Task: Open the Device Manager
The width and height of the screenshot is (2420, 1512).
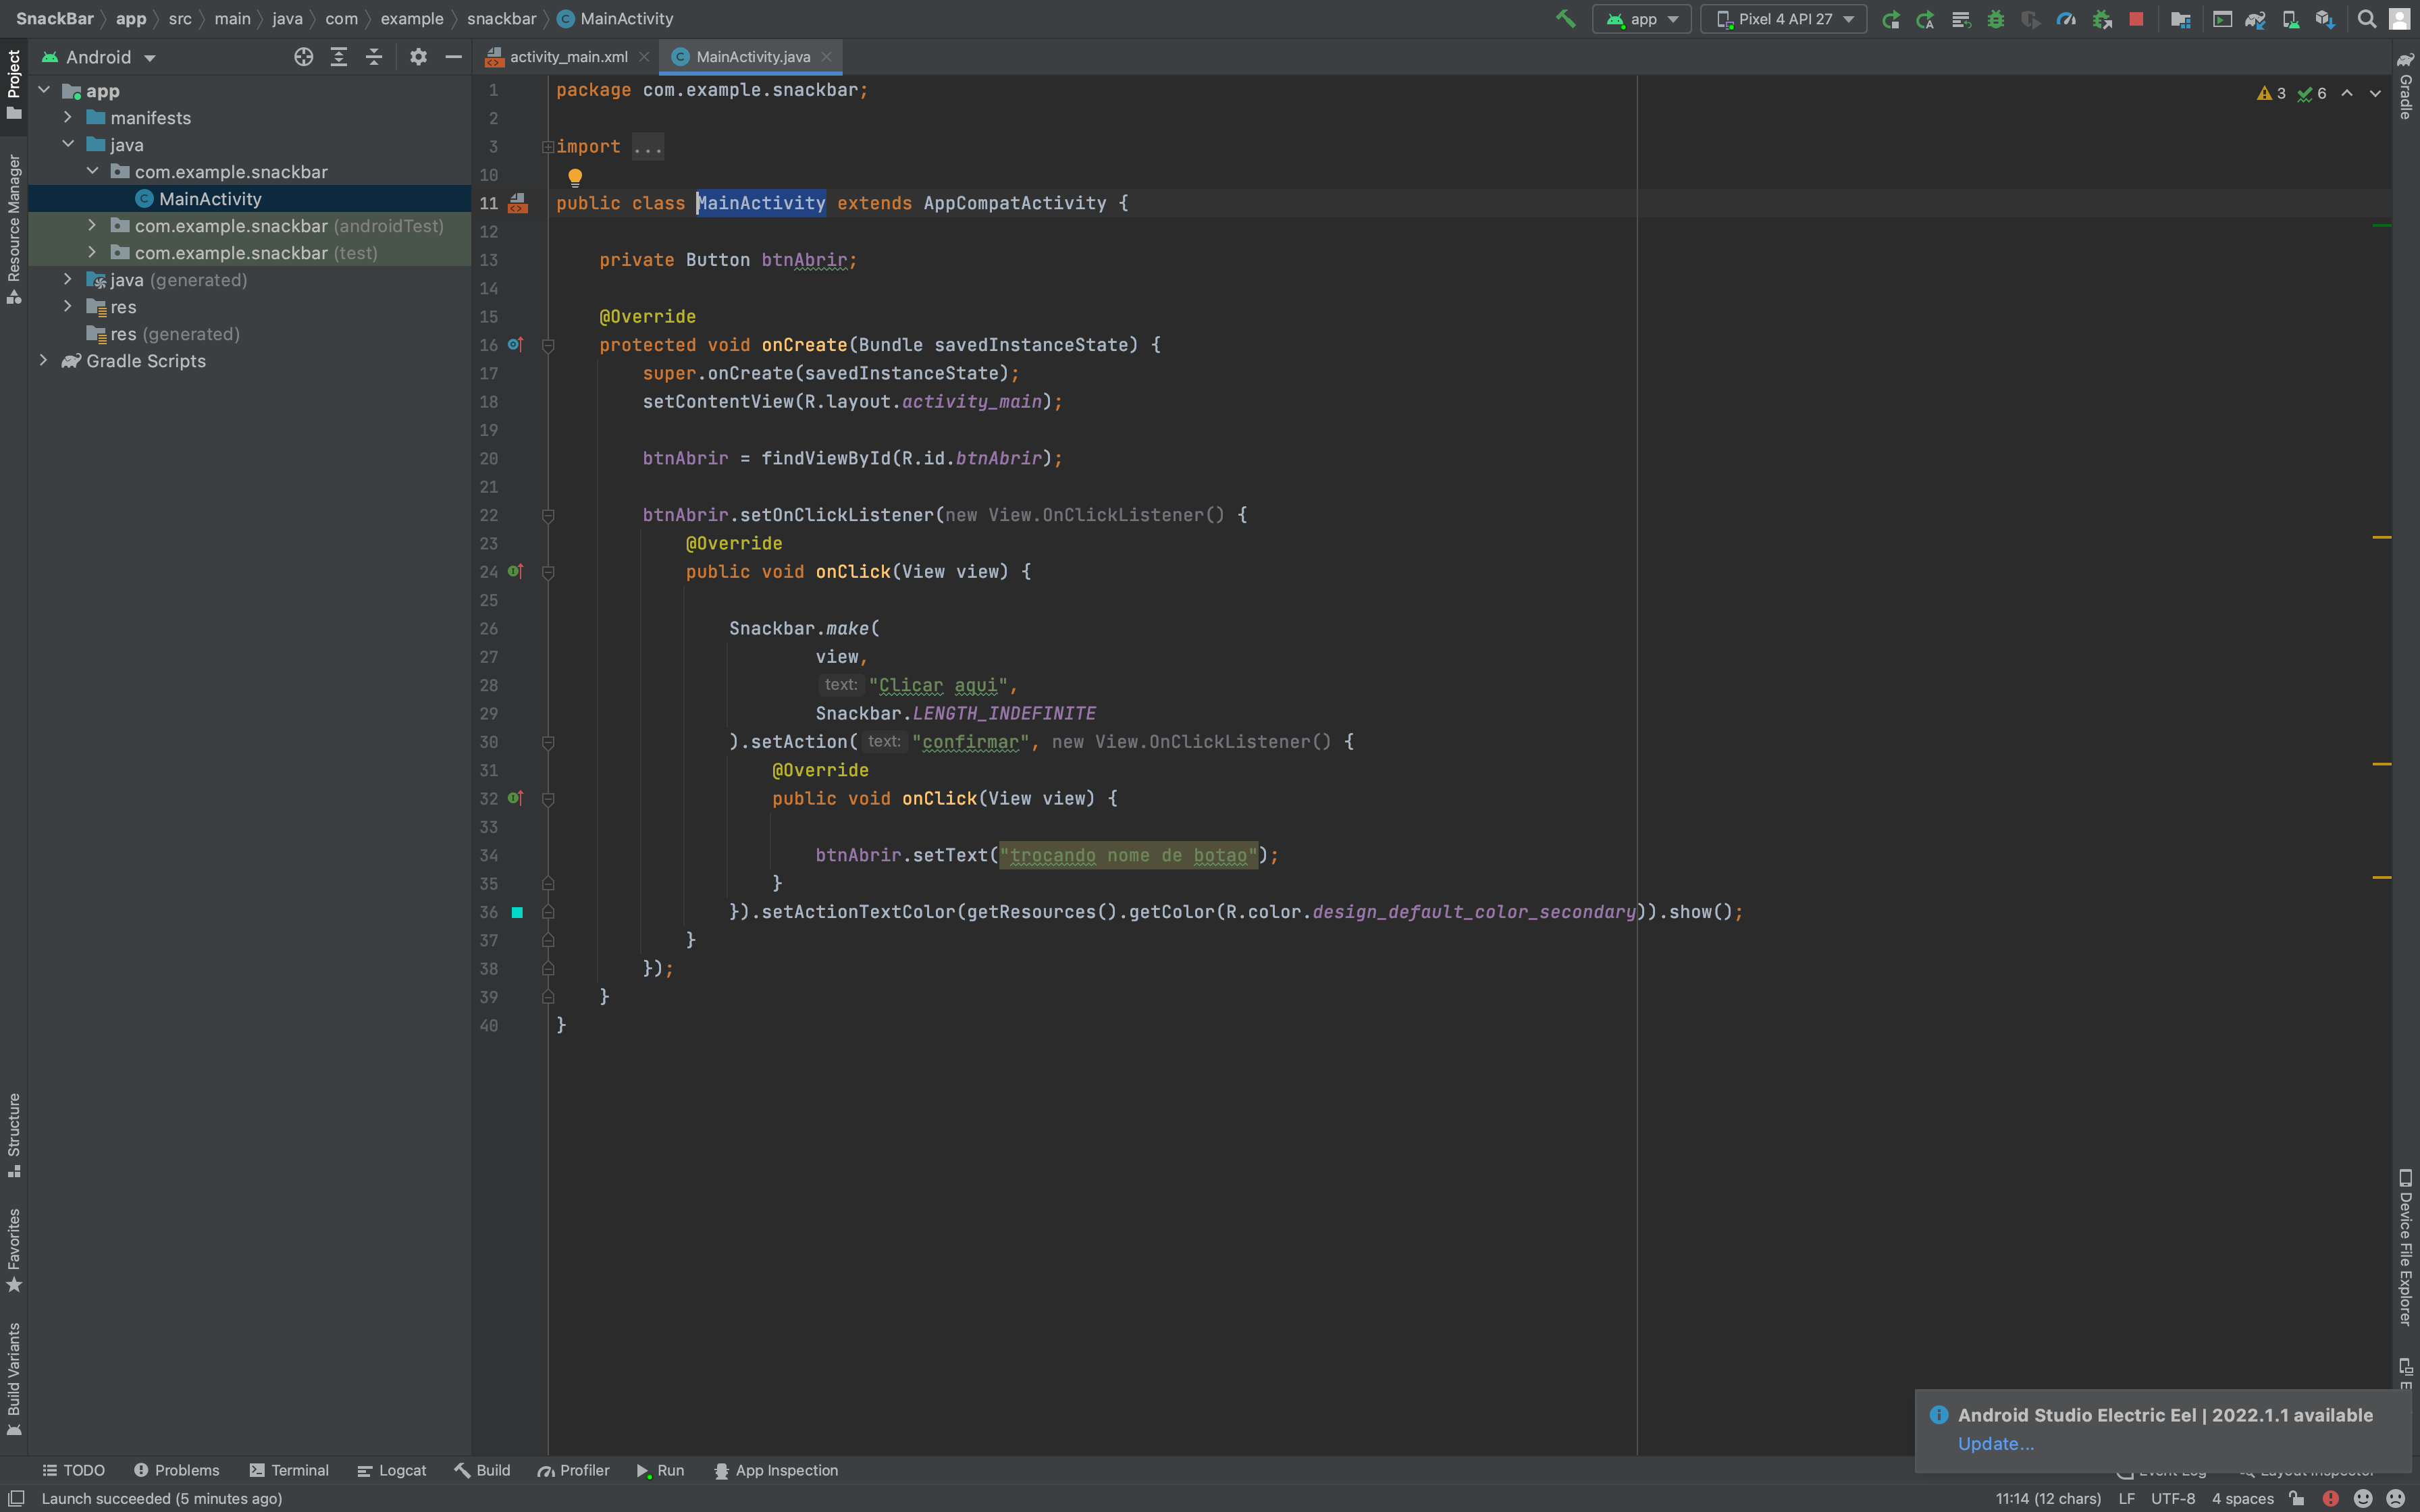Action: (x=2290, y=18)
